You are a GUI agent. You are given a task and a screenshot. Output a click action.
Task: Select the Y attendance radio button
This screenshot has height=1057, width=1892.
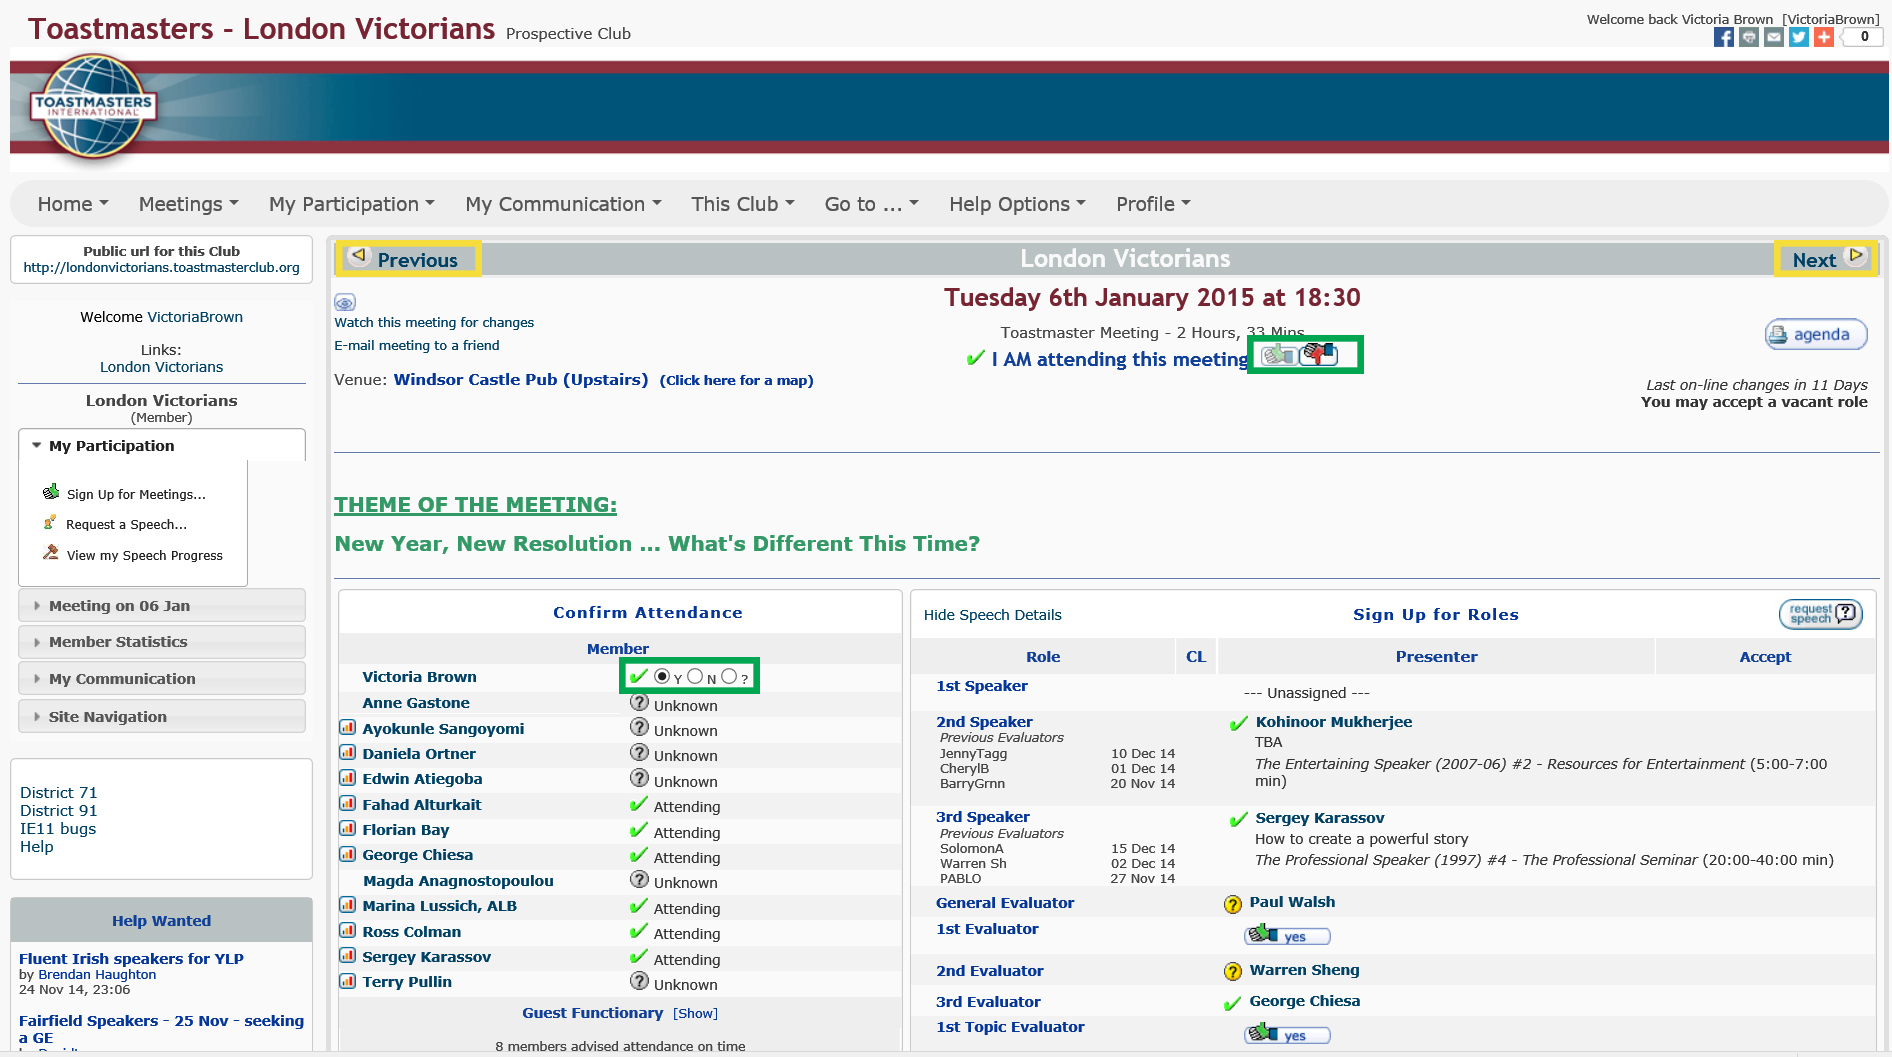(x=661, y=676)
